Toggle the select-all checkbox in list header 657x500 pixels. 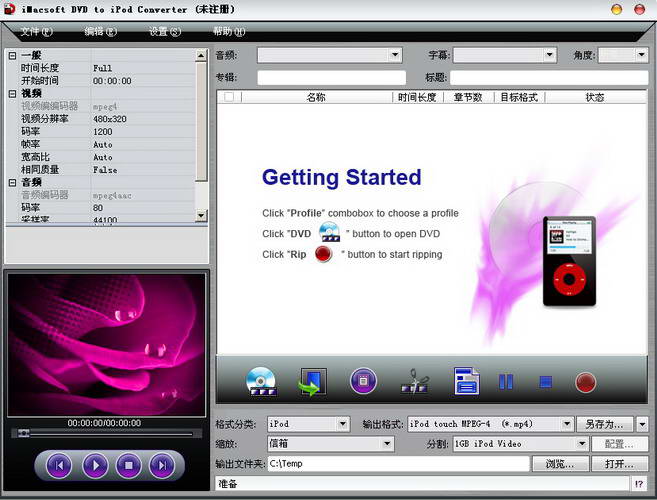[x=229, y=97]
